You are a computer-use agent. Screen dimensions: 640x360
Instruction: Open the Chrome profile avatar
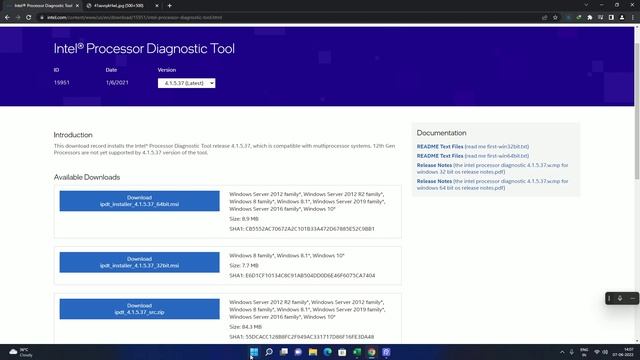(622, 18)
